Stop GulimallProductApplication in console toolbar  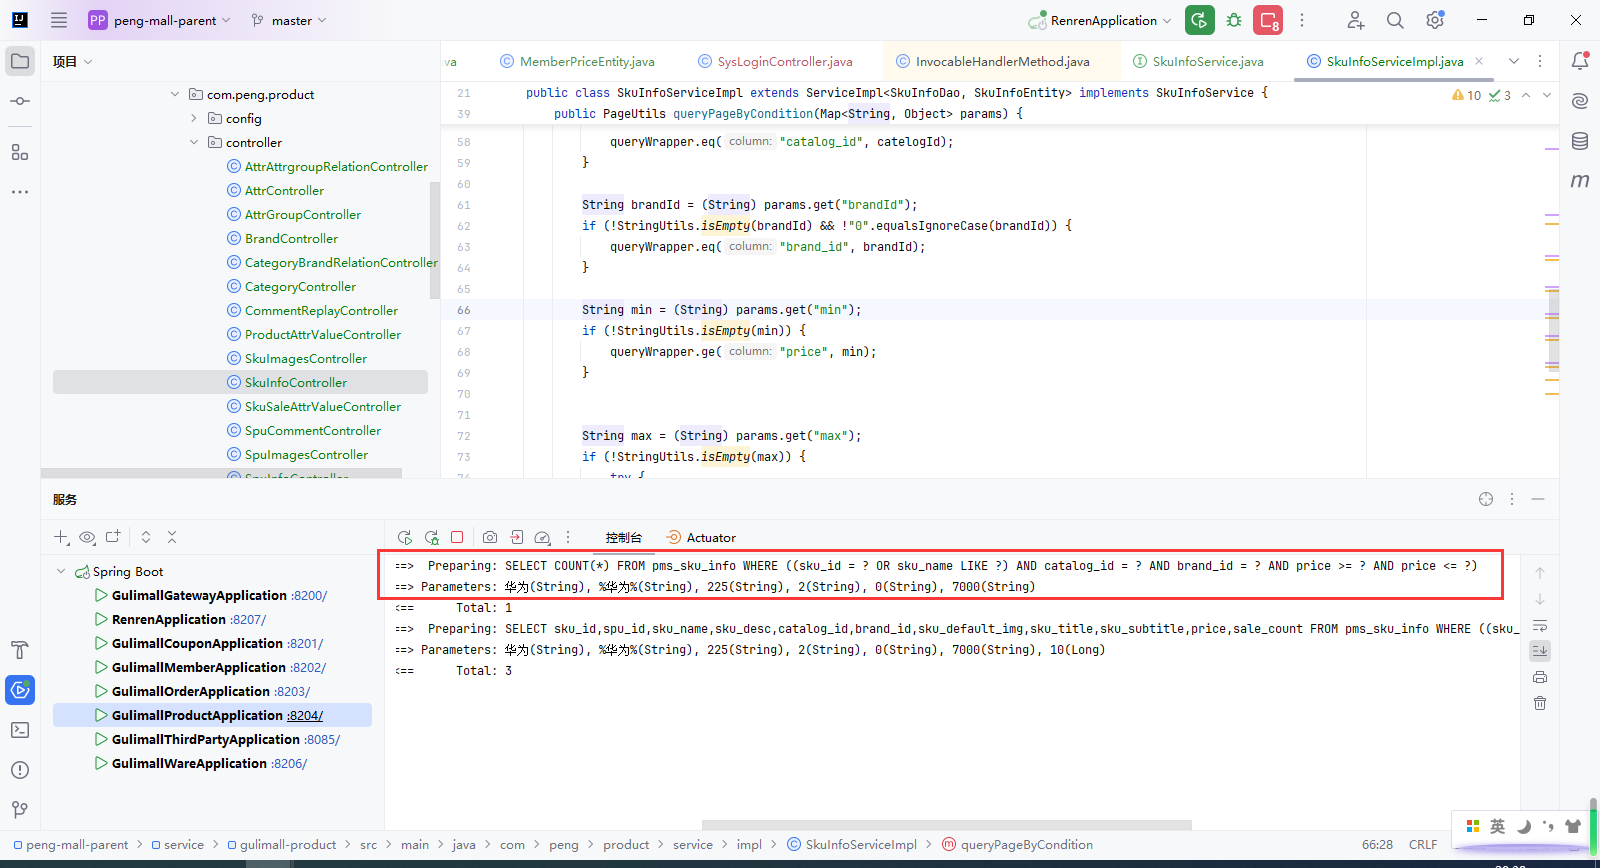(457, 537)
